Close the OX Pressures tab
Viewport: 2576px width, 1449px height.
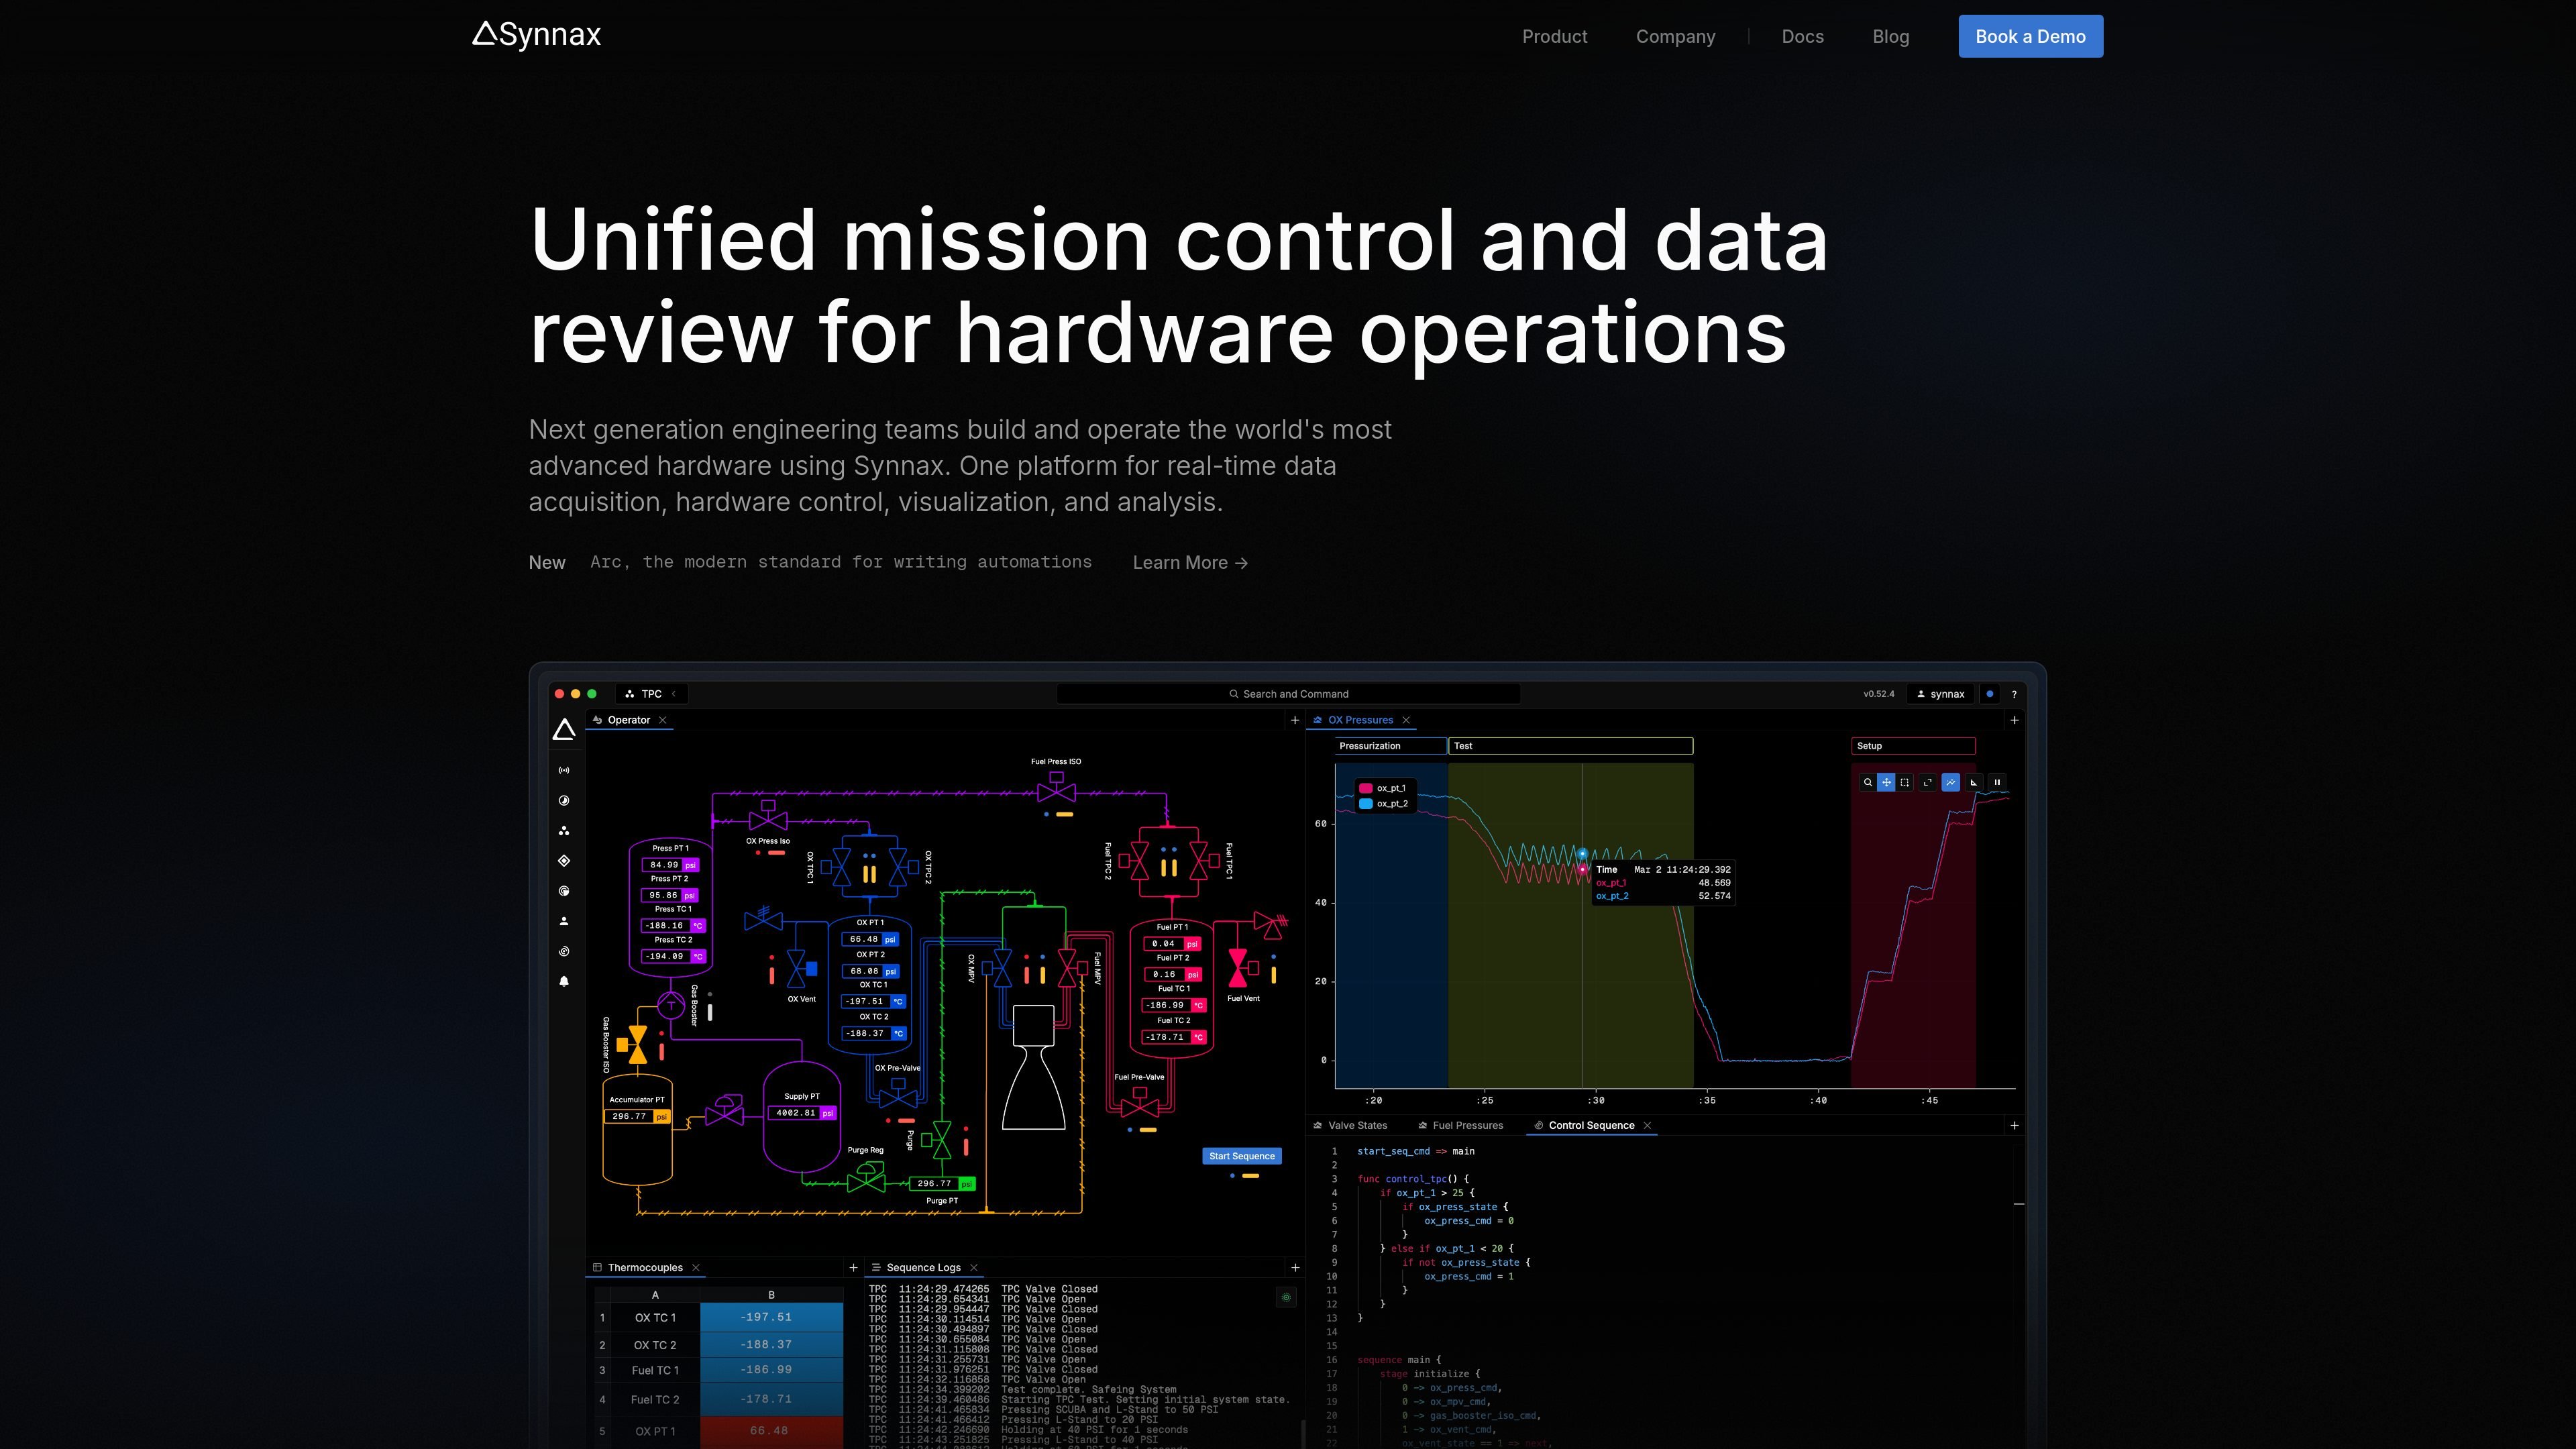1406,720
